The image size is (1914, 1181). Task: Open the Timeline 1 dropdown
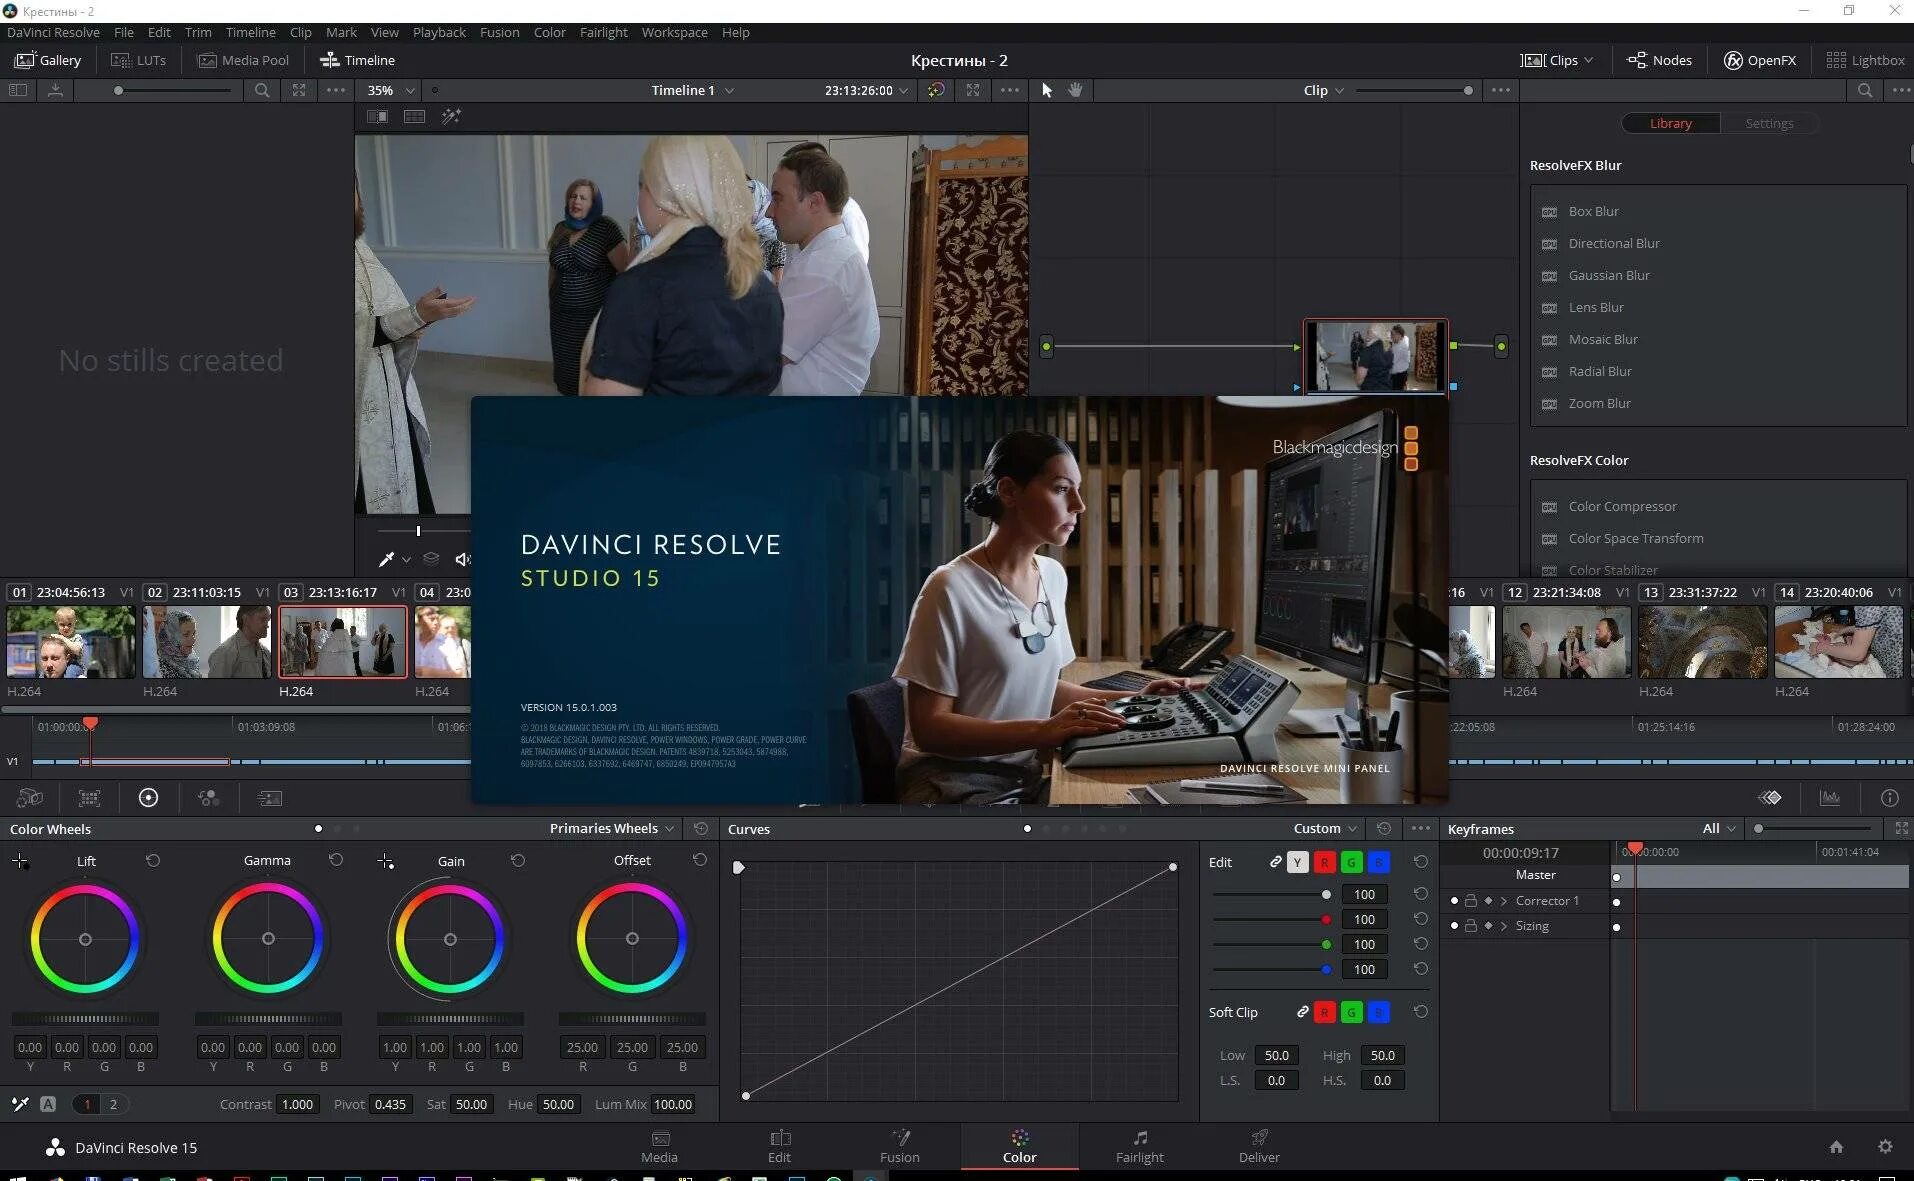click(x=693, y=90)
